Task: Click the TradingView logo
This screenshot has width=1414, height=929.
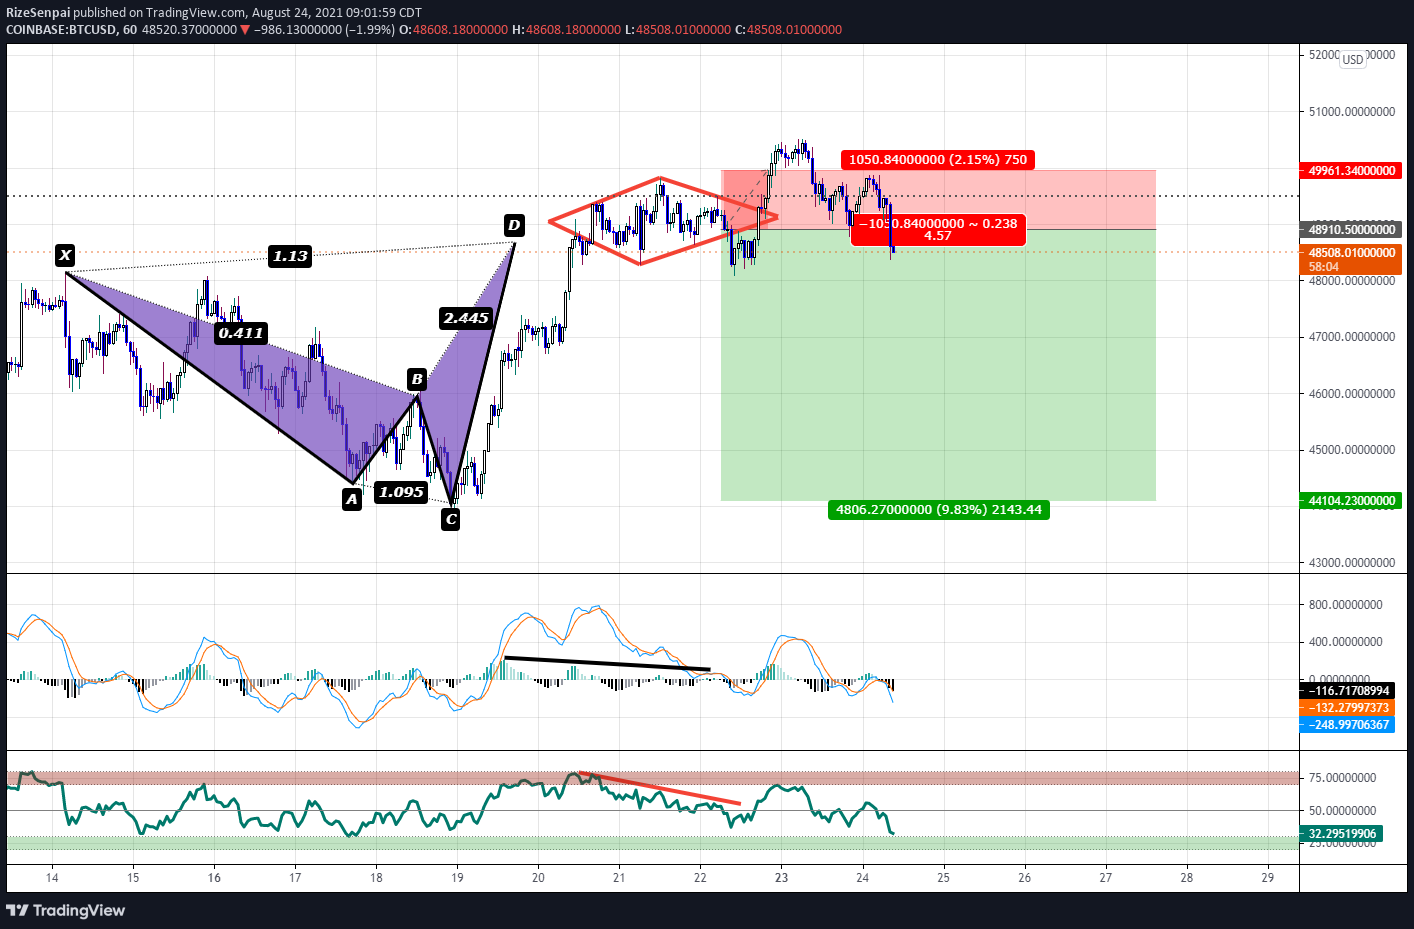Action: [65, 910]
